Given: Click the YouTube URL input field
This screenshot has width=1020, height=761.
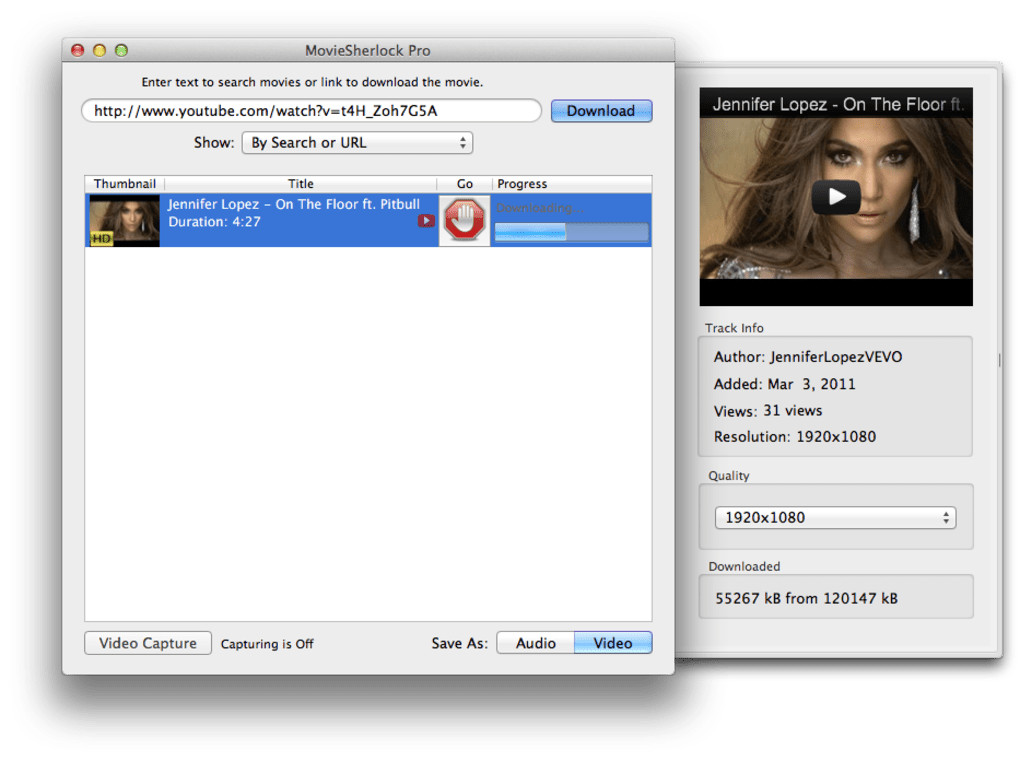Looking at the screenshot, I should pyautogui.click(x=311, y=111).
